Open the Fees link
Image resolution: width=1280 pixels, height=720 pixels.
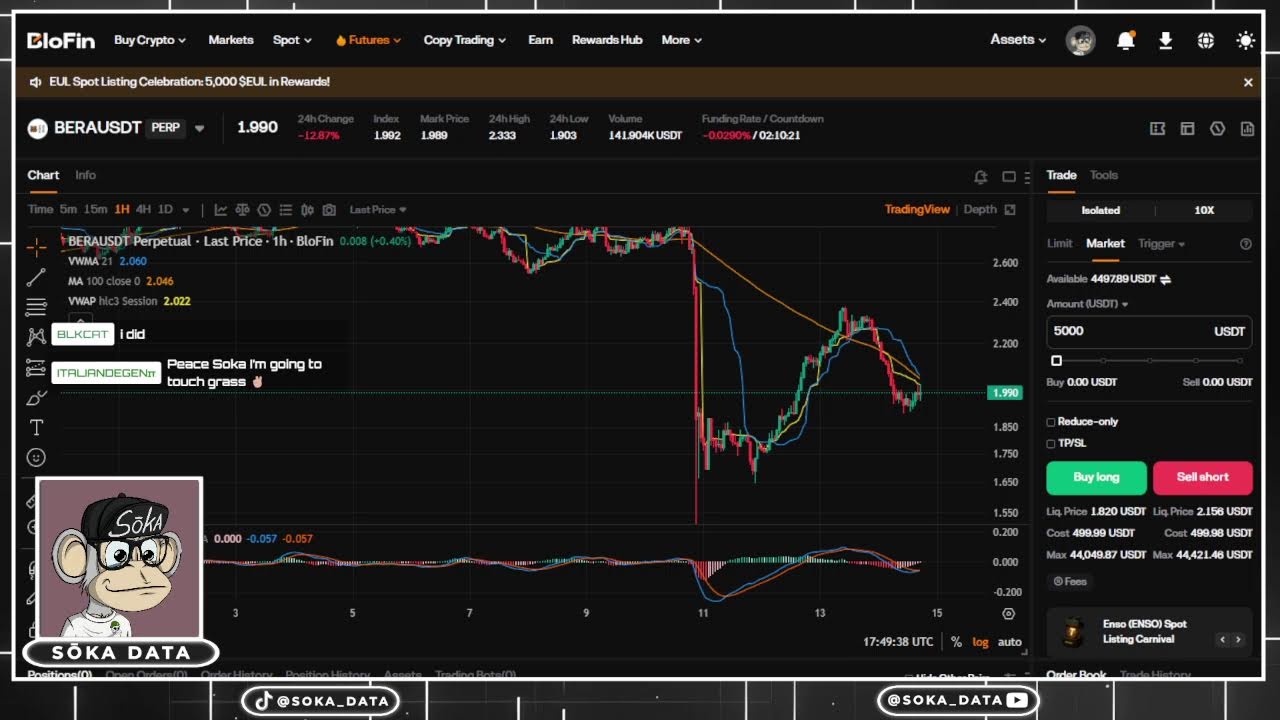[x=1070, y=581]
